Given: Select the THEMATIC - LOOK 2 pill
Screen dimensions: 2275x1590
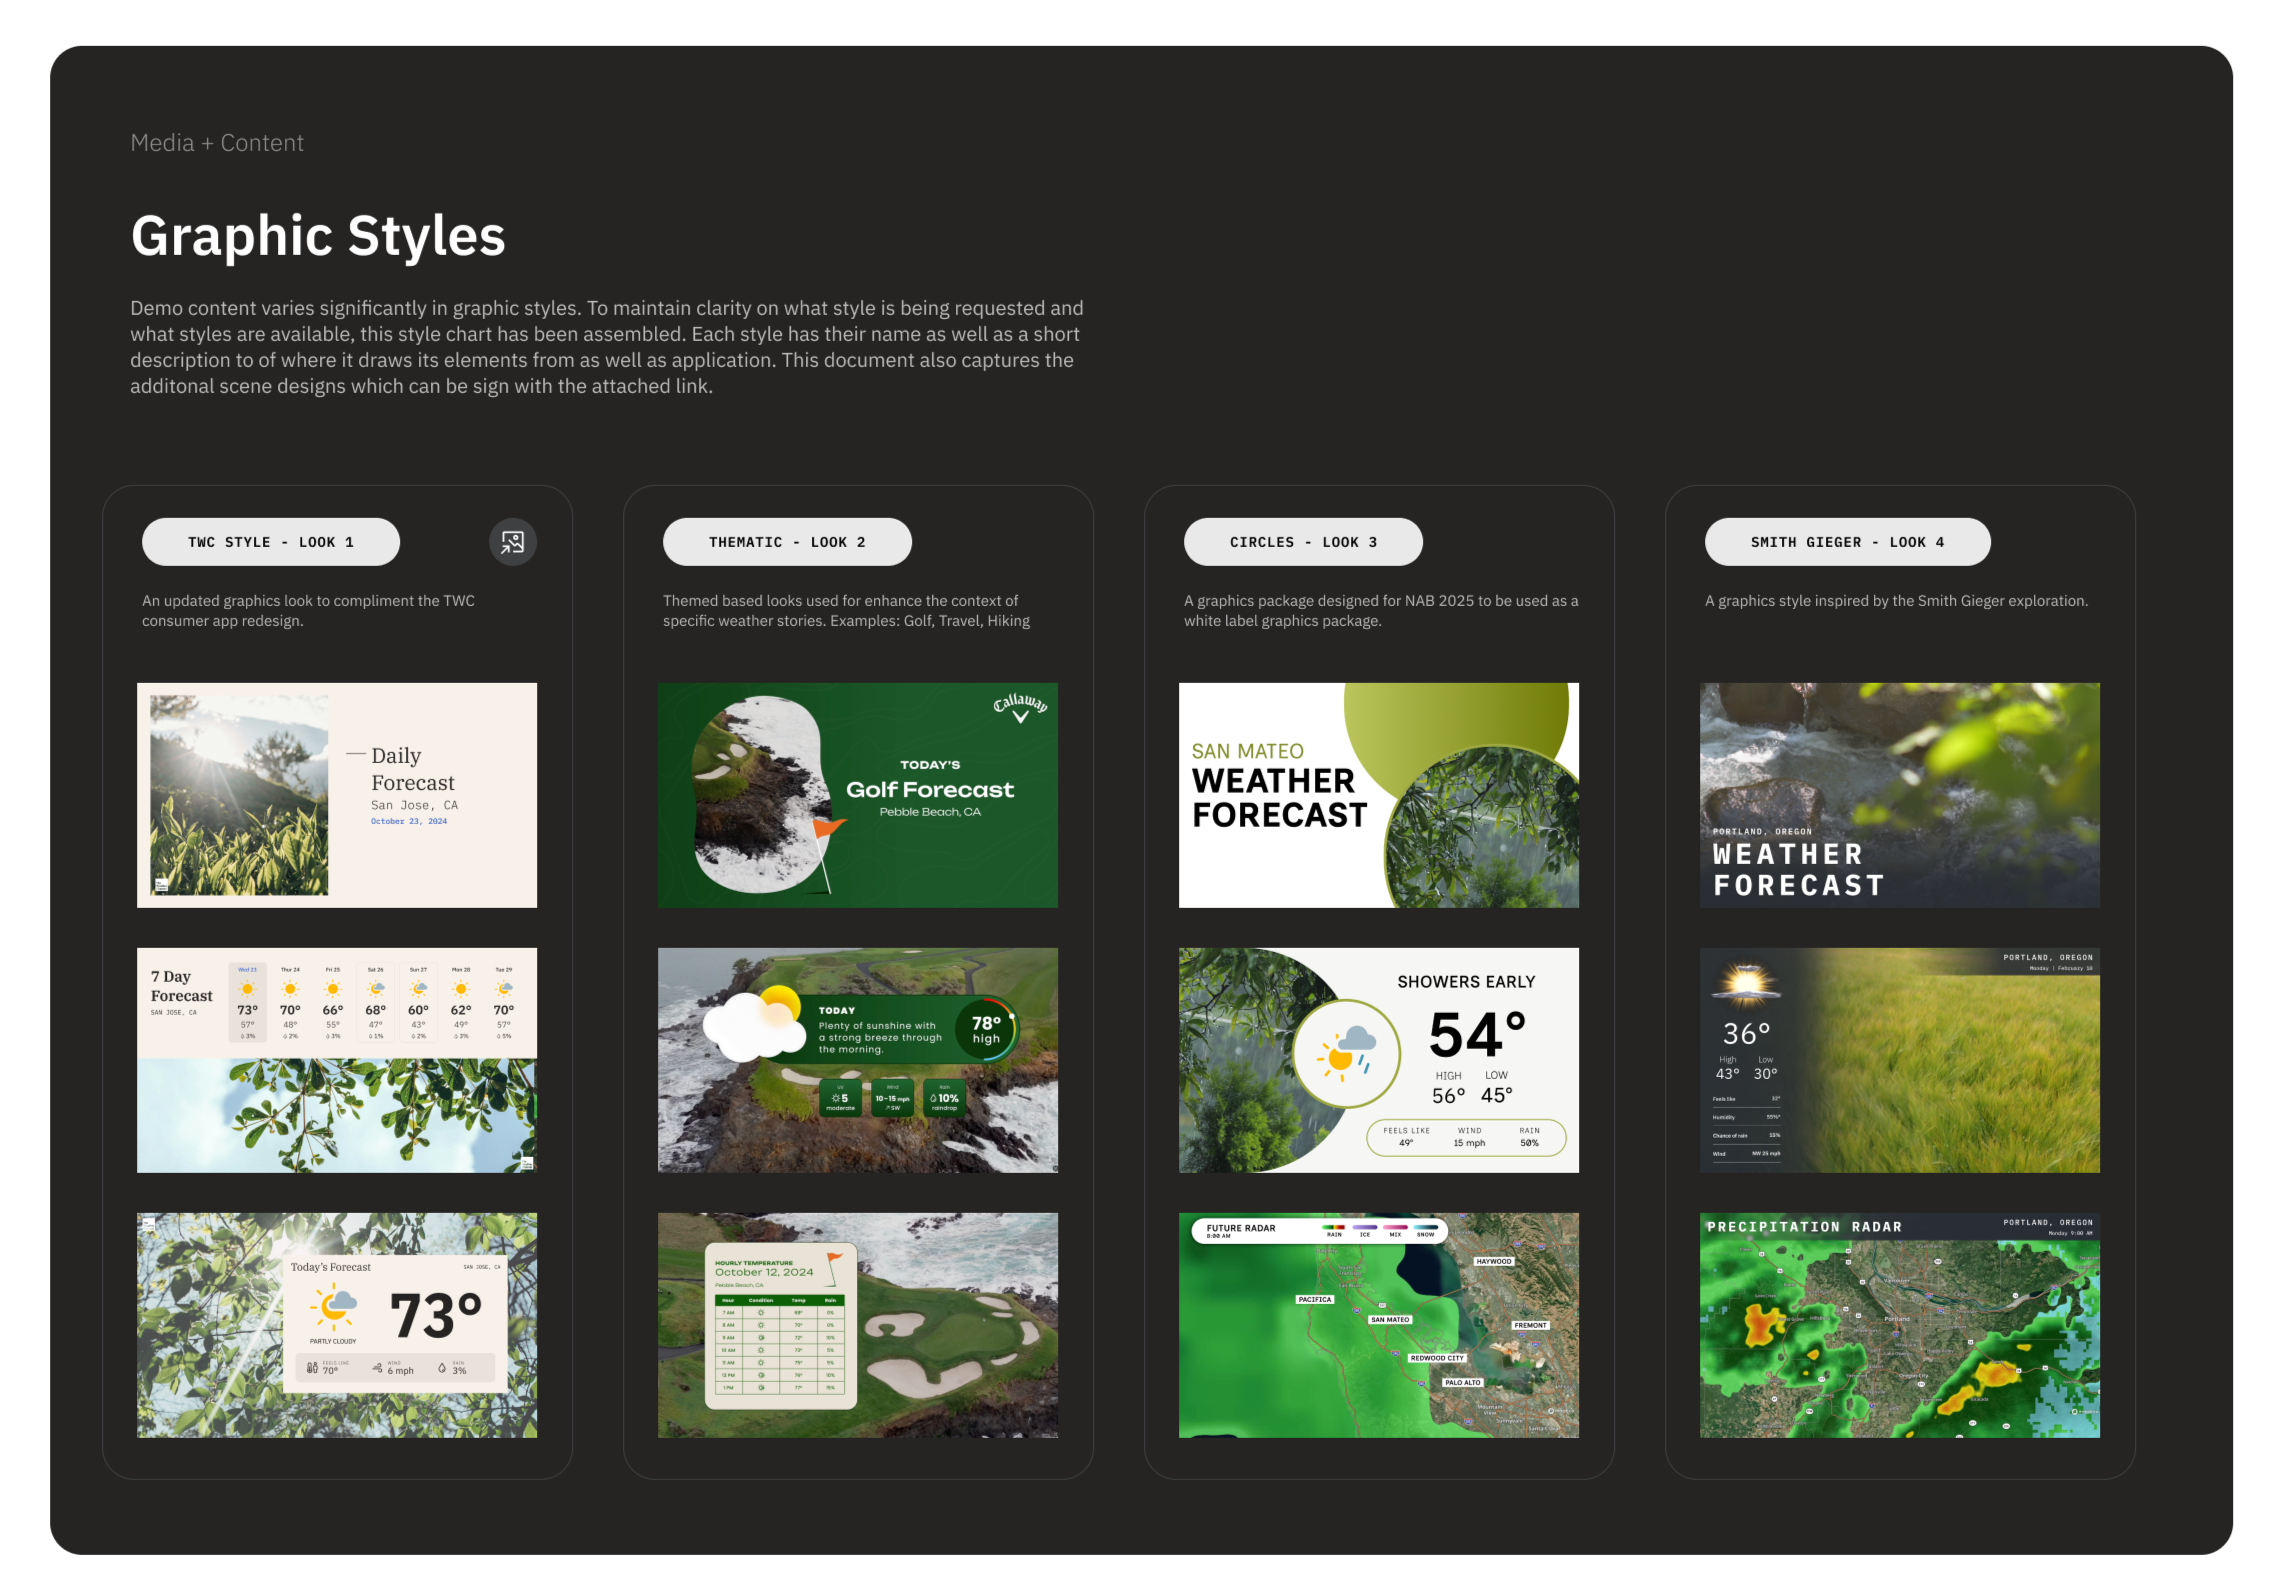Looking at the screenshot, I should (x=787, y=542).
